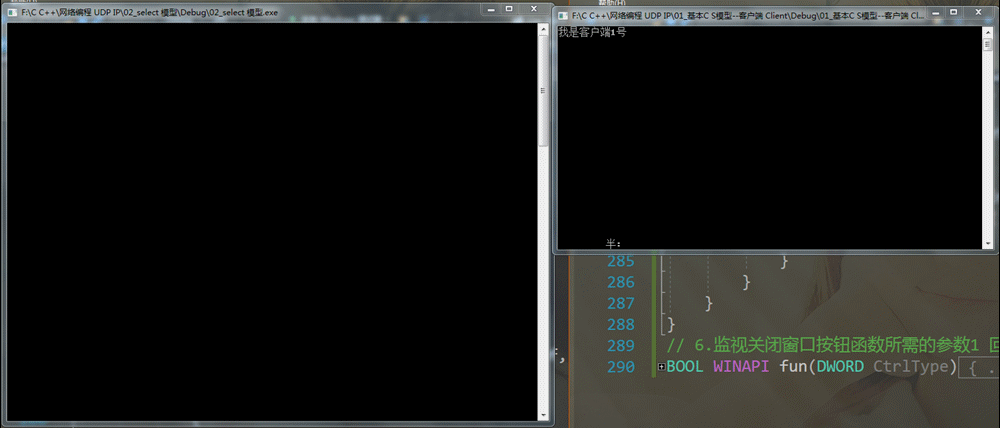Viewport: 1000px width, 428px height.
Task: Click the BOOL keyword in code
Action: [686, 367]
